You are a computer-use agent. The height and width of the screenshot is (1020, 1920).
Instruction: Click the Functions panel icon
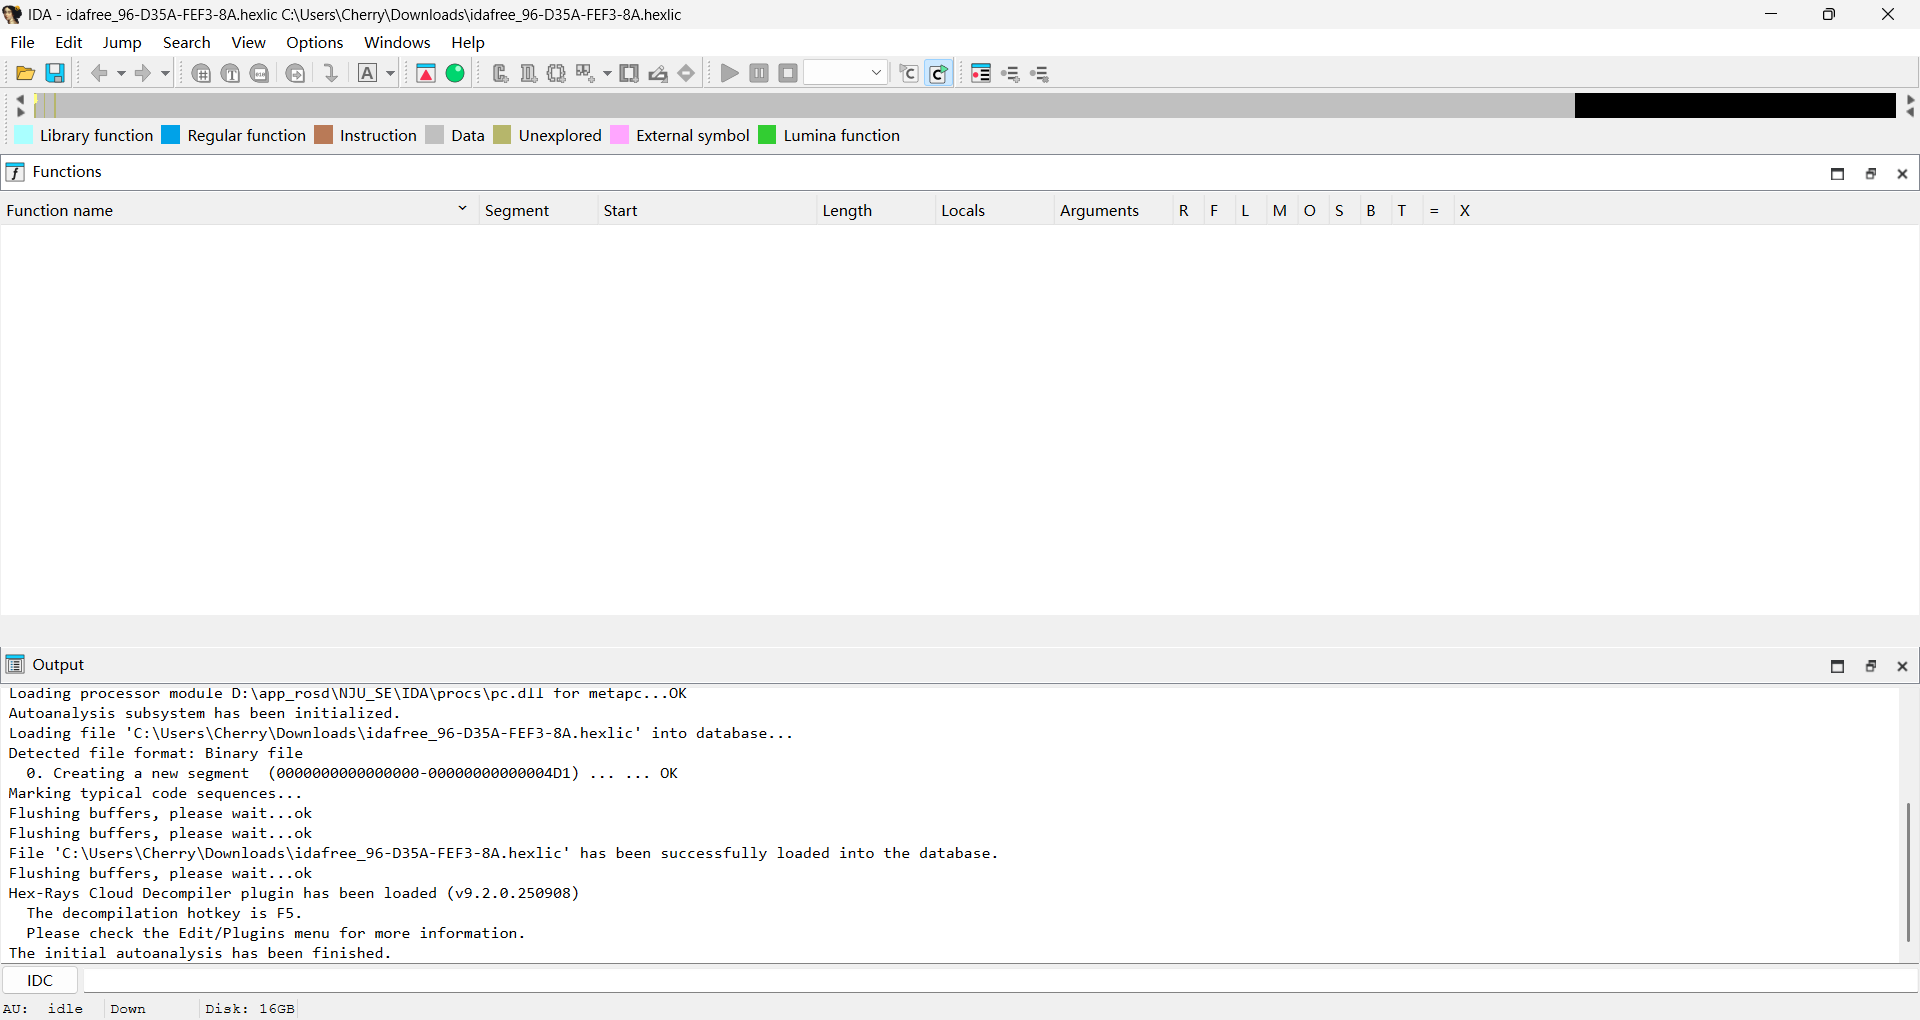15,172
